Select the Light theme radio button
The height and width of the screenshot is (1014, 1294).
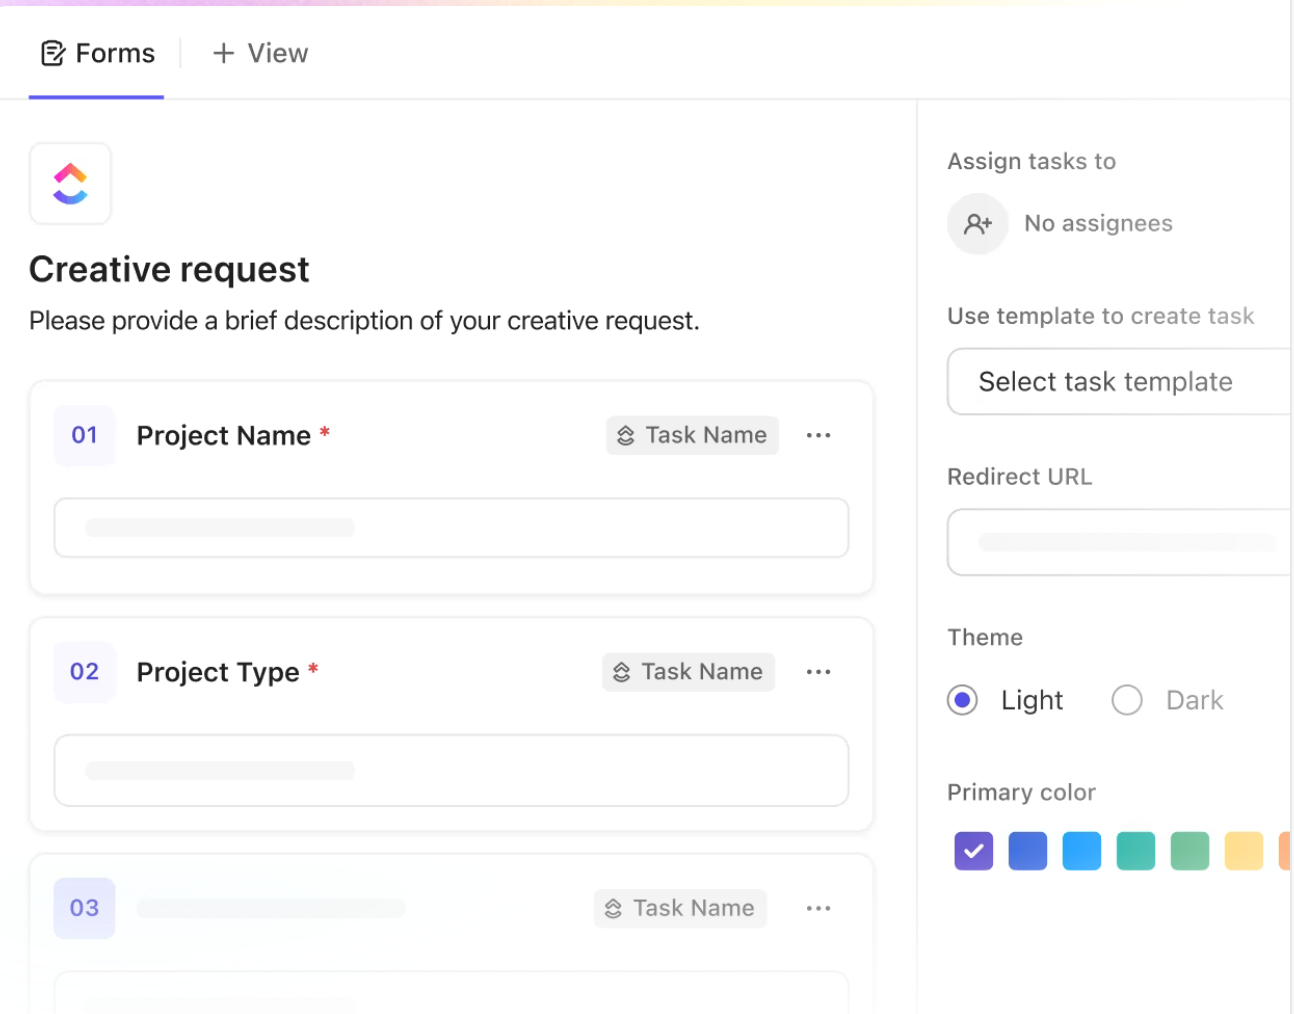(x=962, y=700)
